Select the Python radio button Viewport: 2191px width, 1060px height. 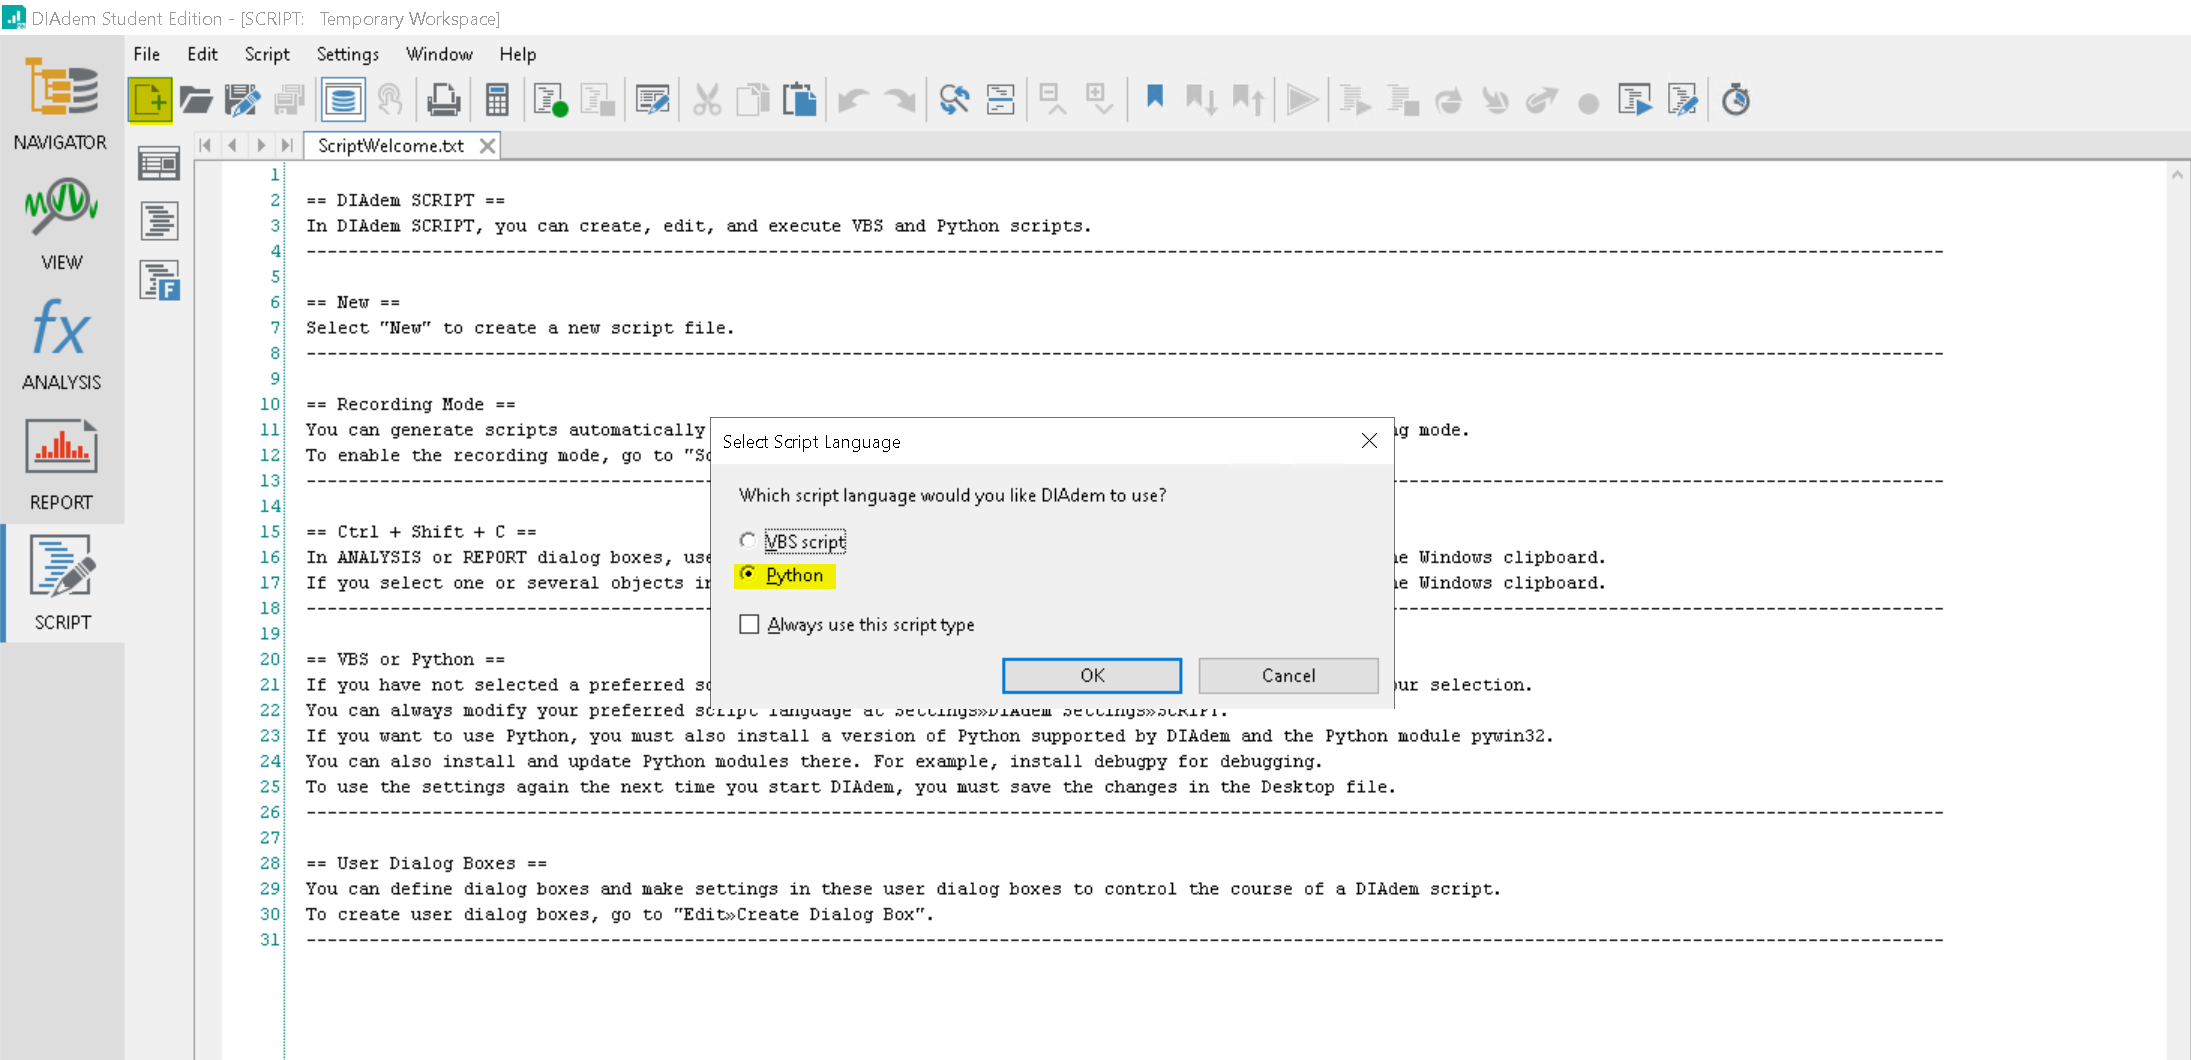coord(747,575)
